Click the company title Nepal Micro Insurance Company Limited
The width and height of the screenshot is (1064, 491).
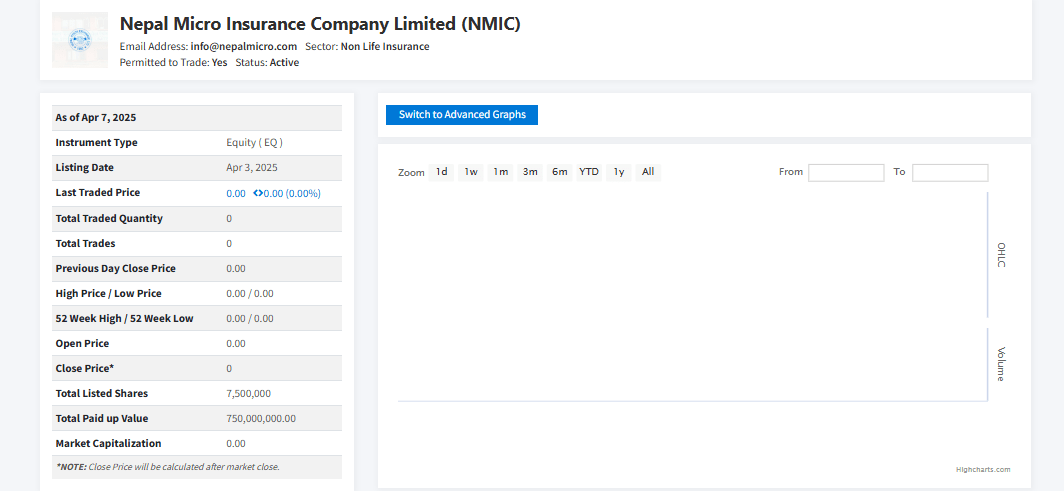[x=320, y=24]
